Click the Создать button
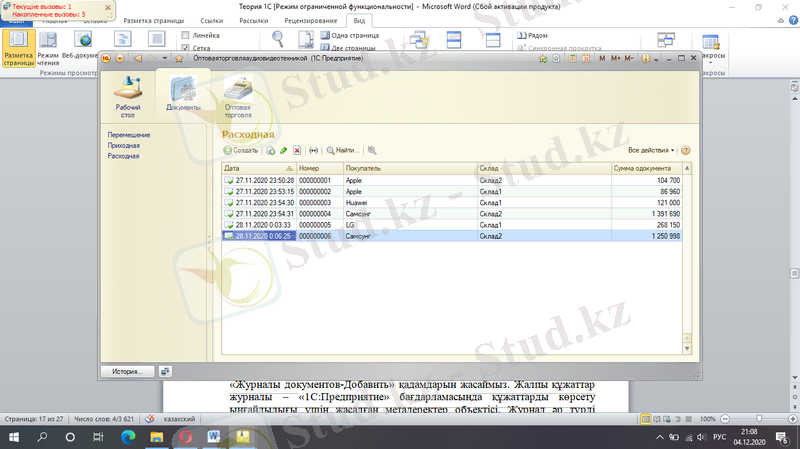The height and width of the screenshot is (449, 800). point(241,151)
